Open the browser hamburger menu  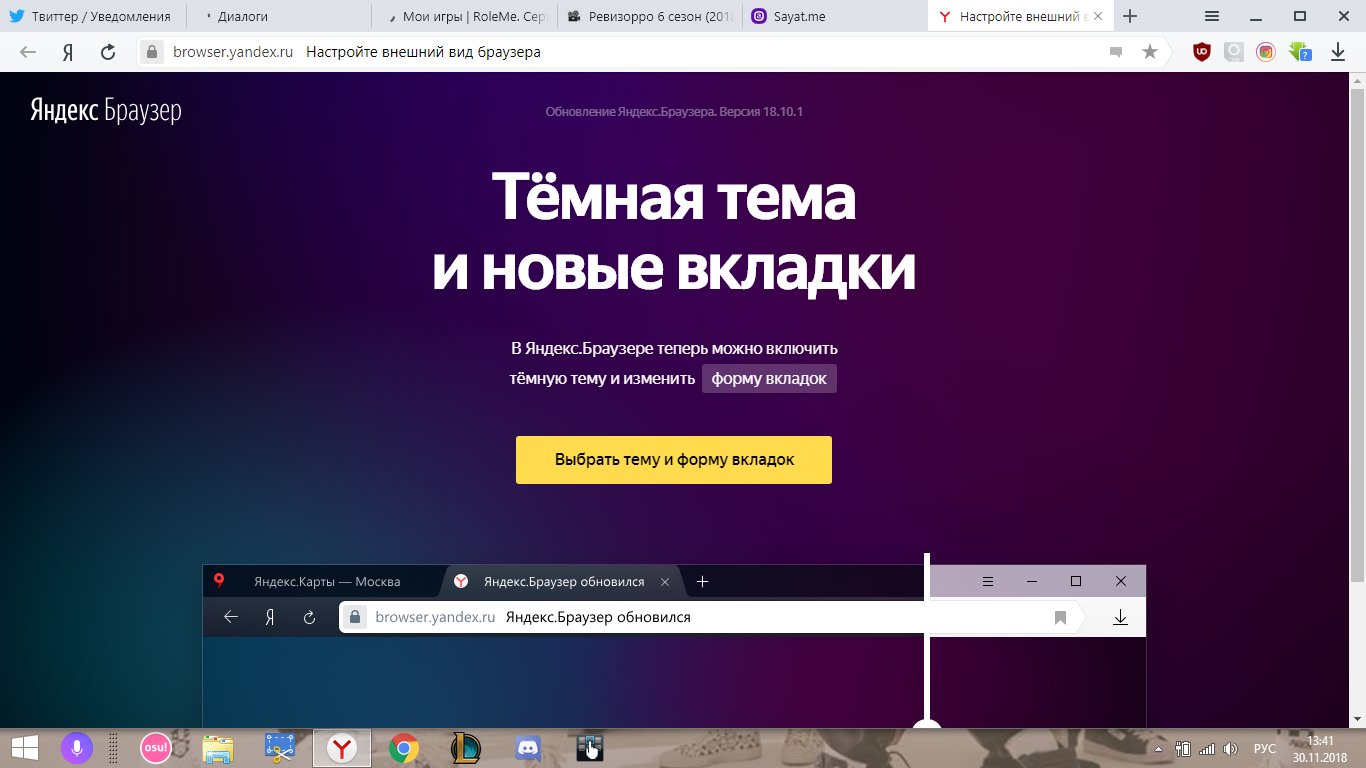click(1211, 16)
